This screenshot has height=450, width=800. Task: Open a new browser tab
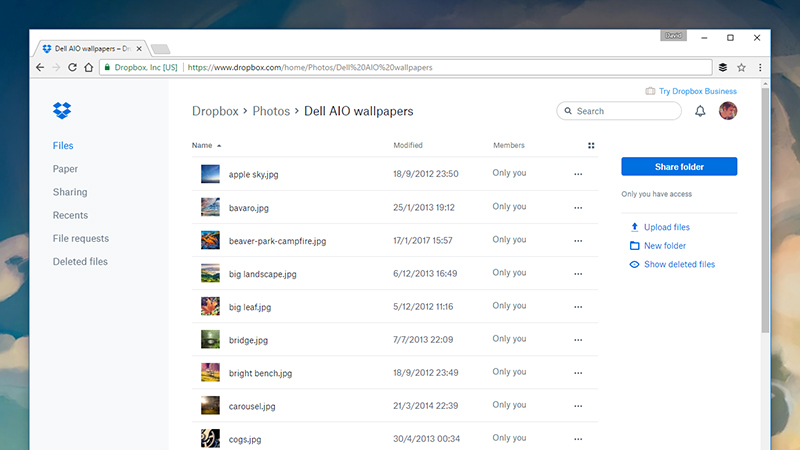[x=161, y=49]
